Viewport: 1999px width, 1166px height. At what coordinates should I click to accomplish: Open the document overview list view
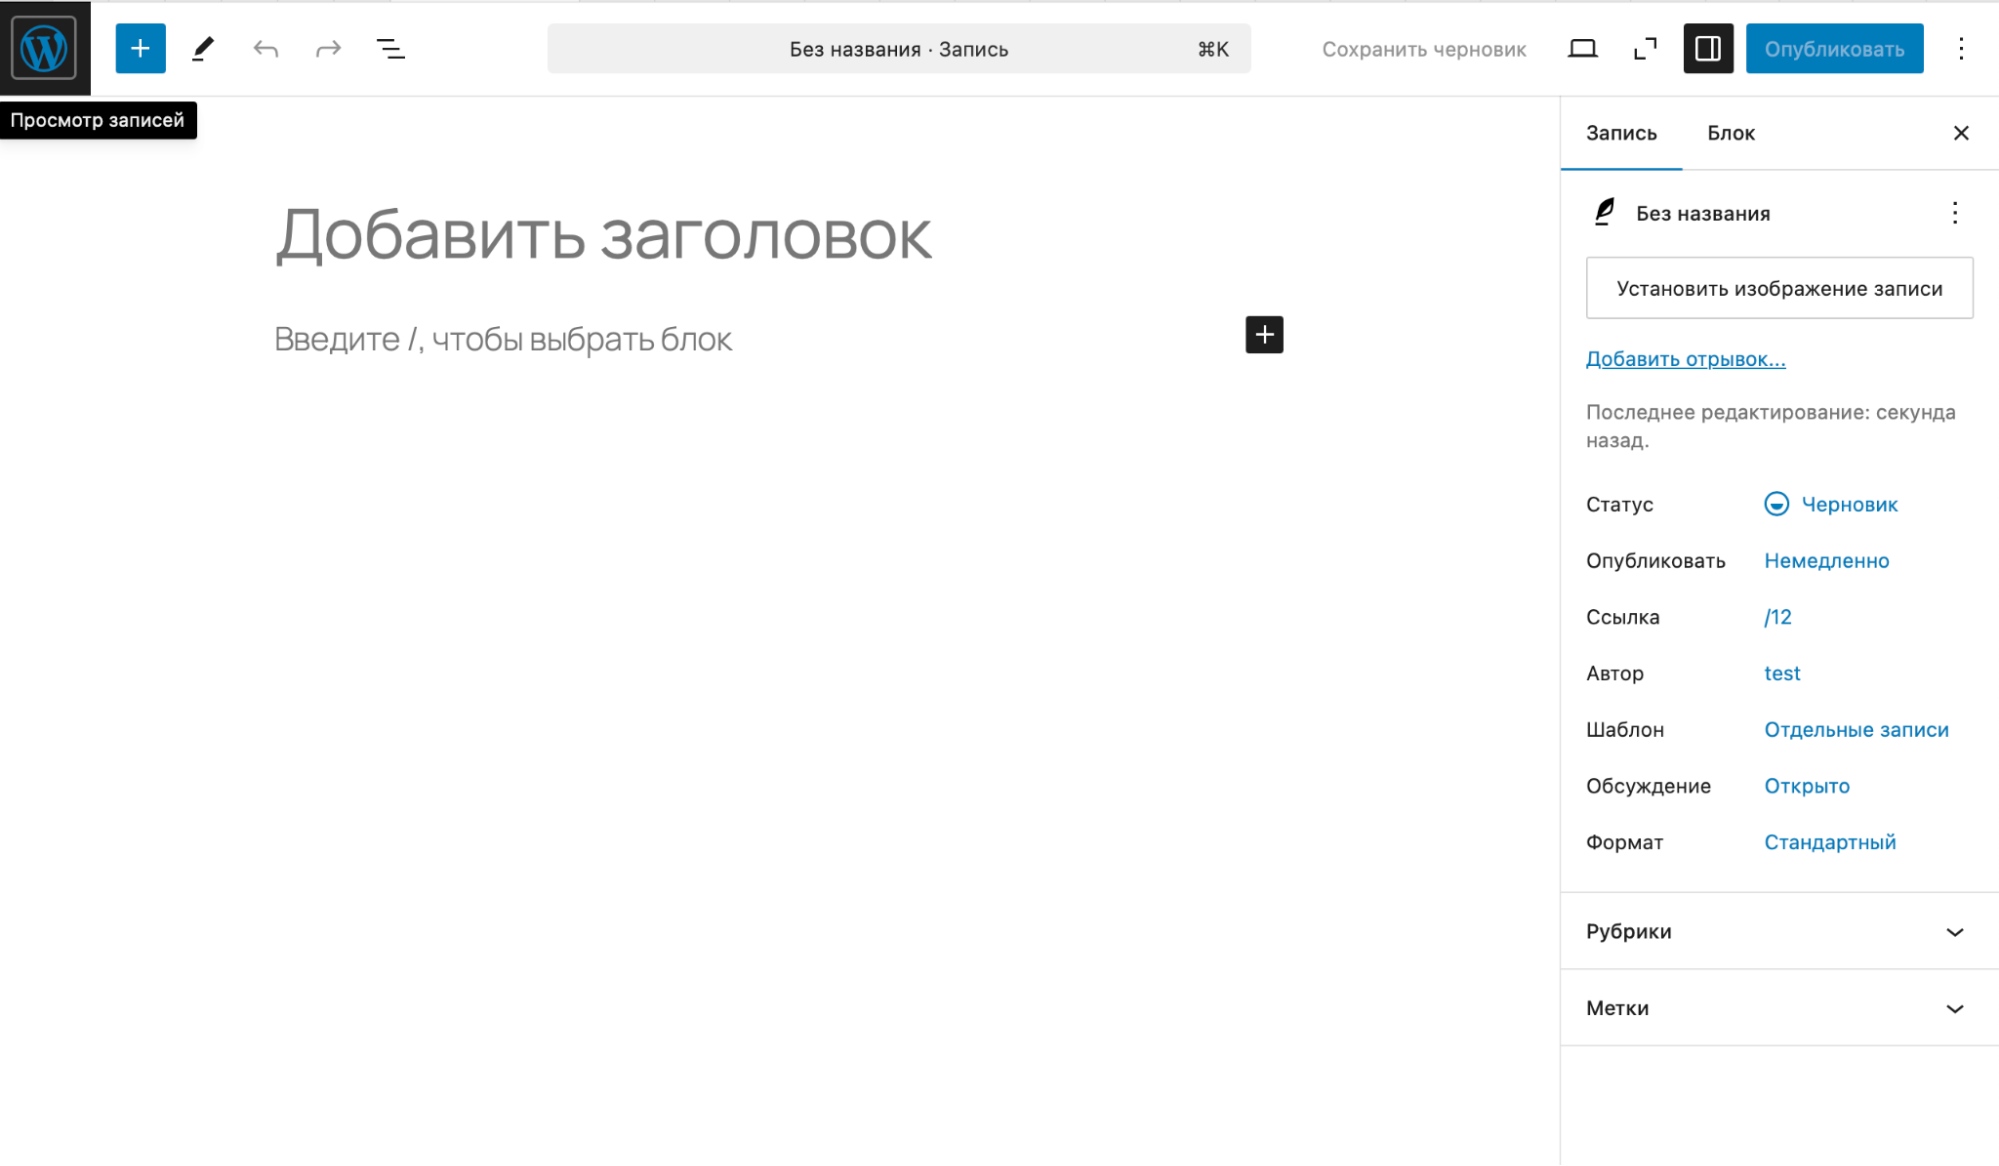pos(391,48)
